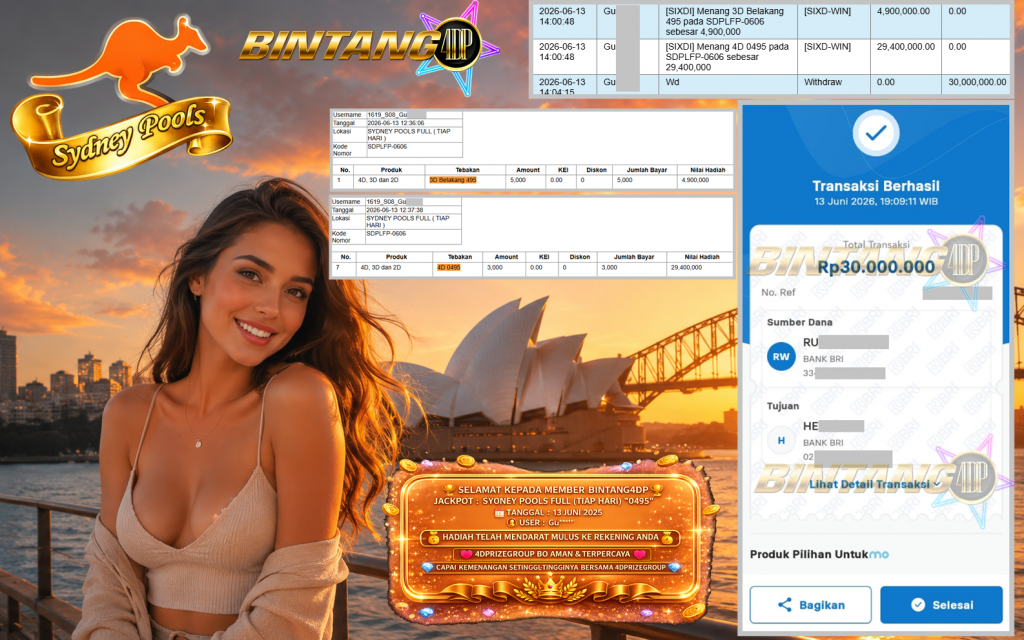
Task: Click the highlighted 4D 0495 bet
Action: (449, 267)
